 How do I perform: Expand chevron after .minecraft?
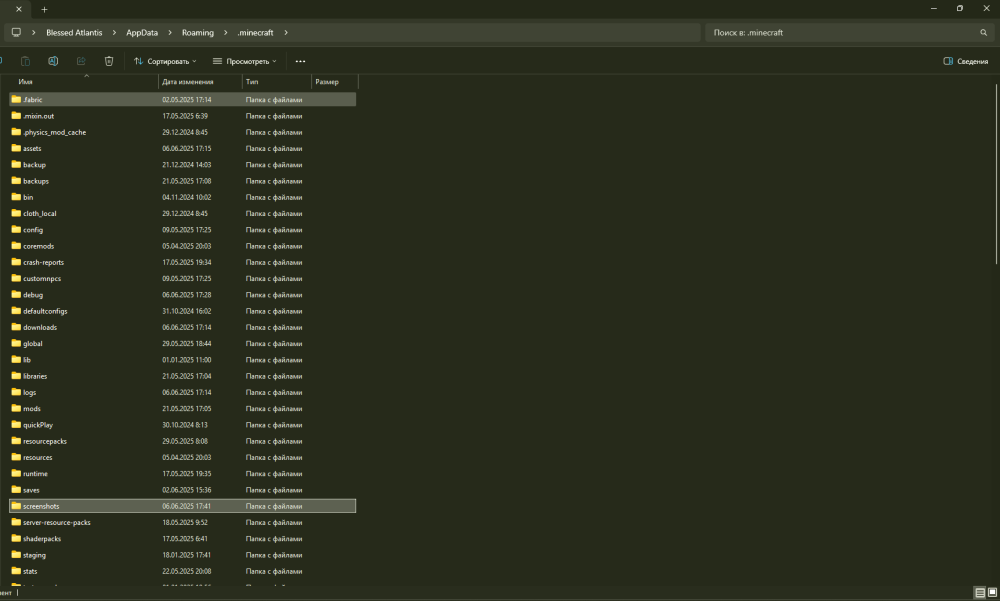pyautogui.click(x=286, y=33)
